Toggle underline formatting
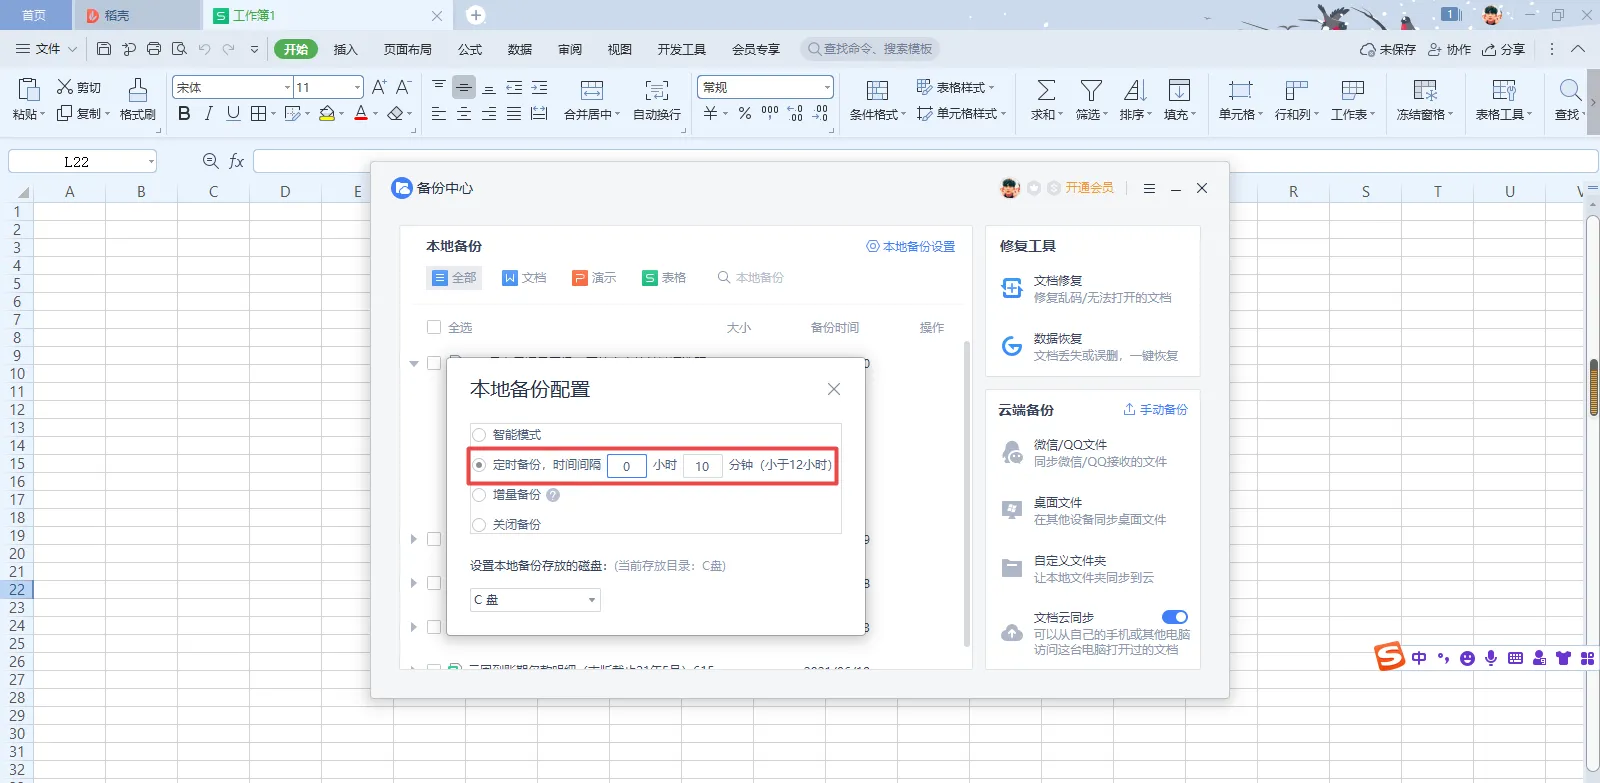 click(233, 114)
